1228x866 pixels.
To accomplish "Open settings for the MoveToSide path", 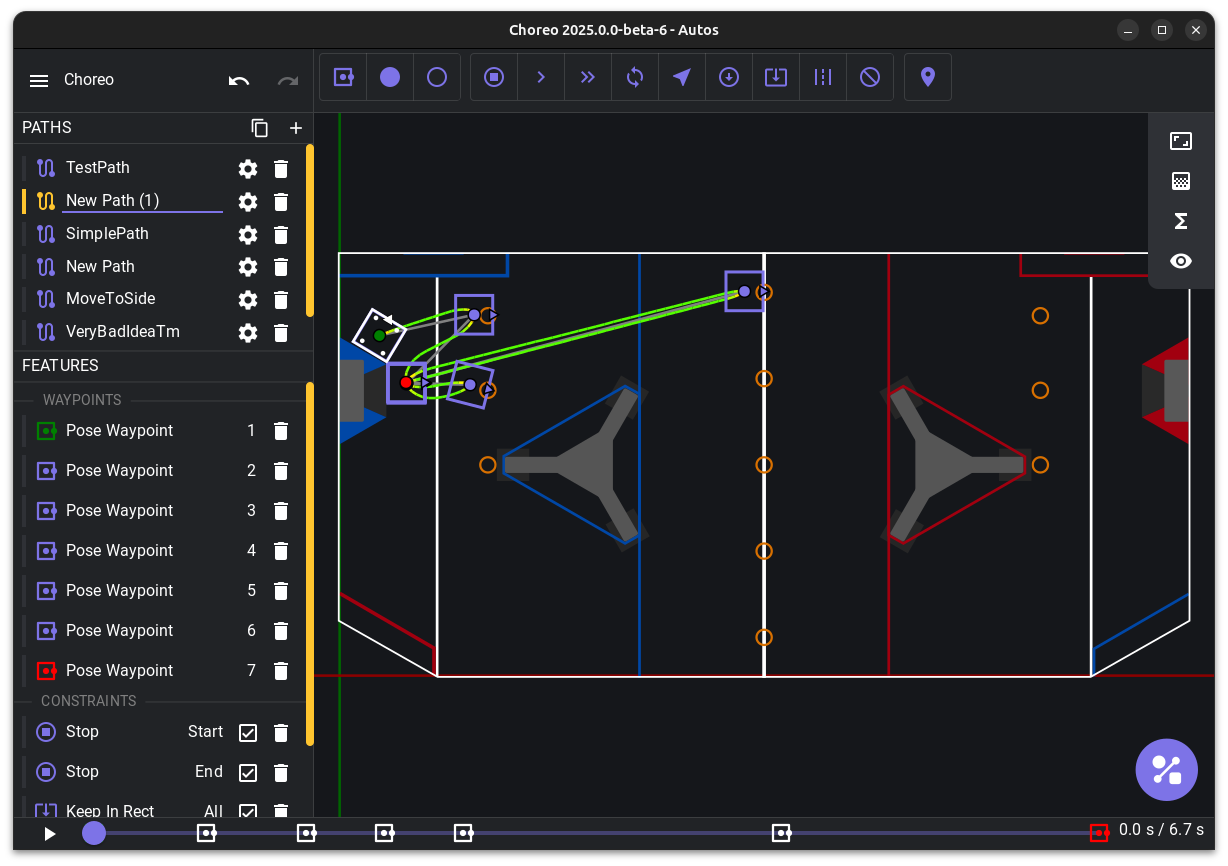I will click(x=247, y=300).
